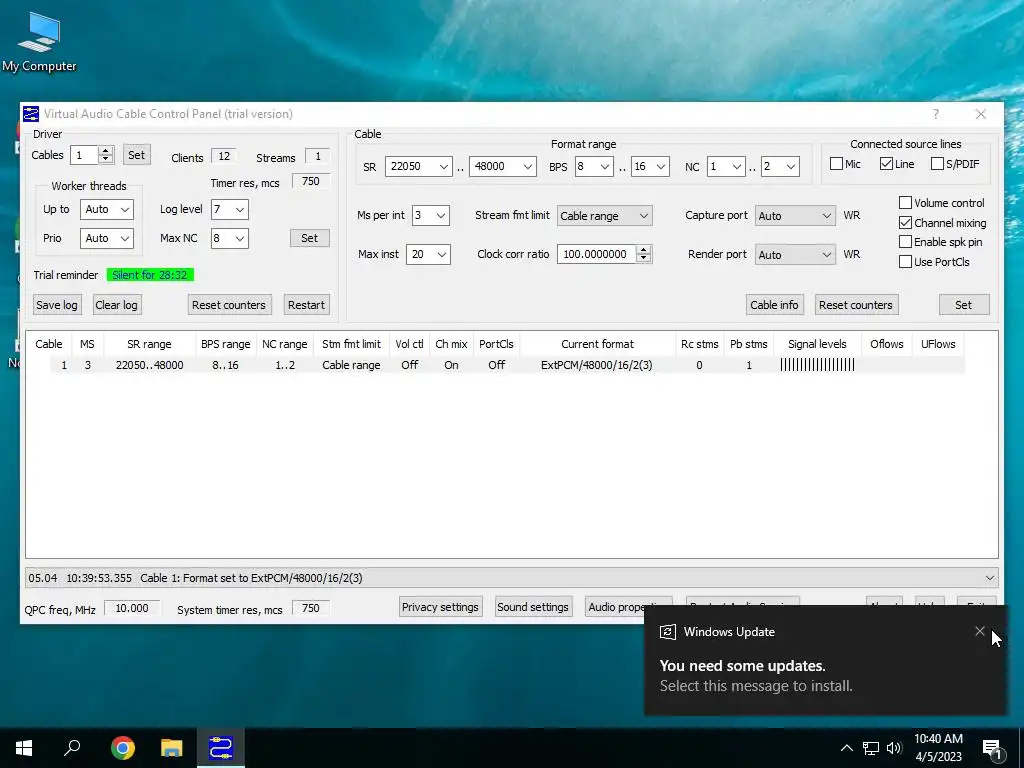Viewport: 1024px width, 768px height.
Task: Dismiss the Windows Update notification
Action: click(980, 631)
